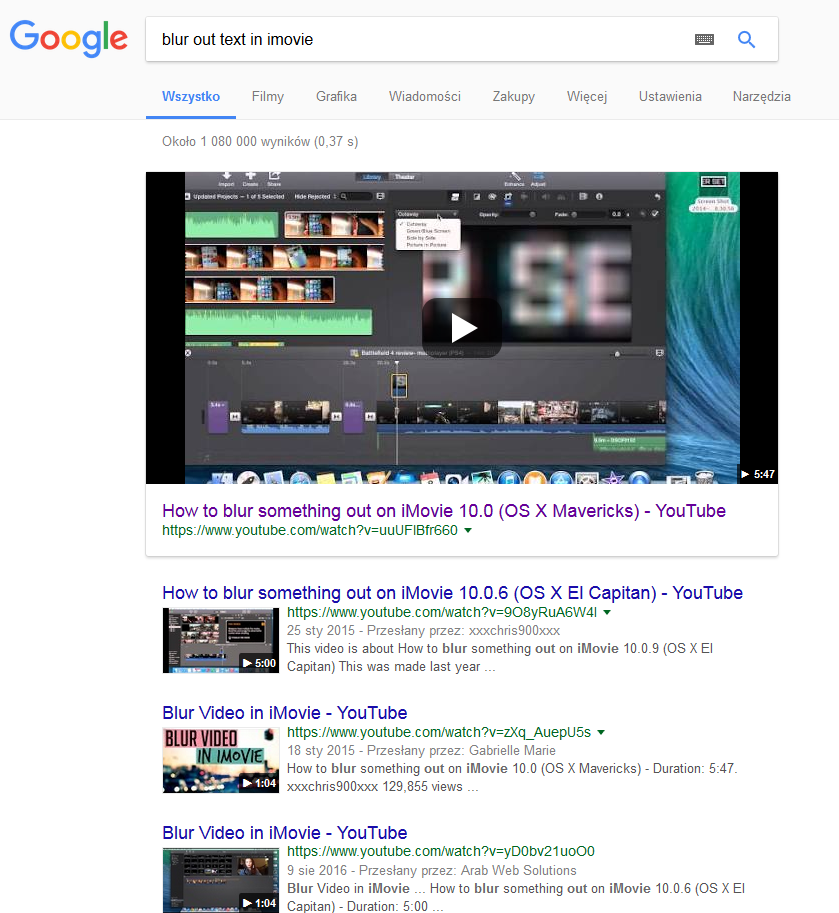Click the '9 sie 2016 - Przesłany przez: Arab Web Solutions' line
The image size is (839, 913).
click(x=431, y=870)
